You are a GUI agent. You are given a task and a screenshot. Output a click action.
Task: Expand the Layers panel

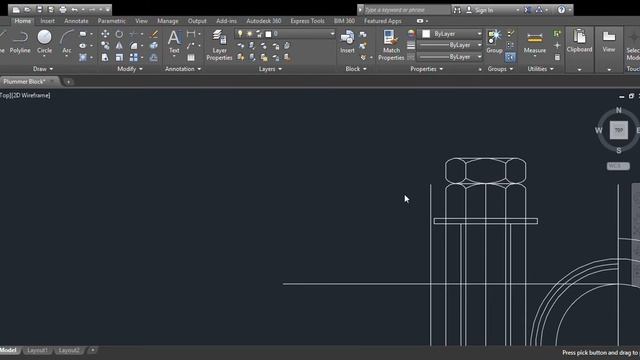coord(270,69)
